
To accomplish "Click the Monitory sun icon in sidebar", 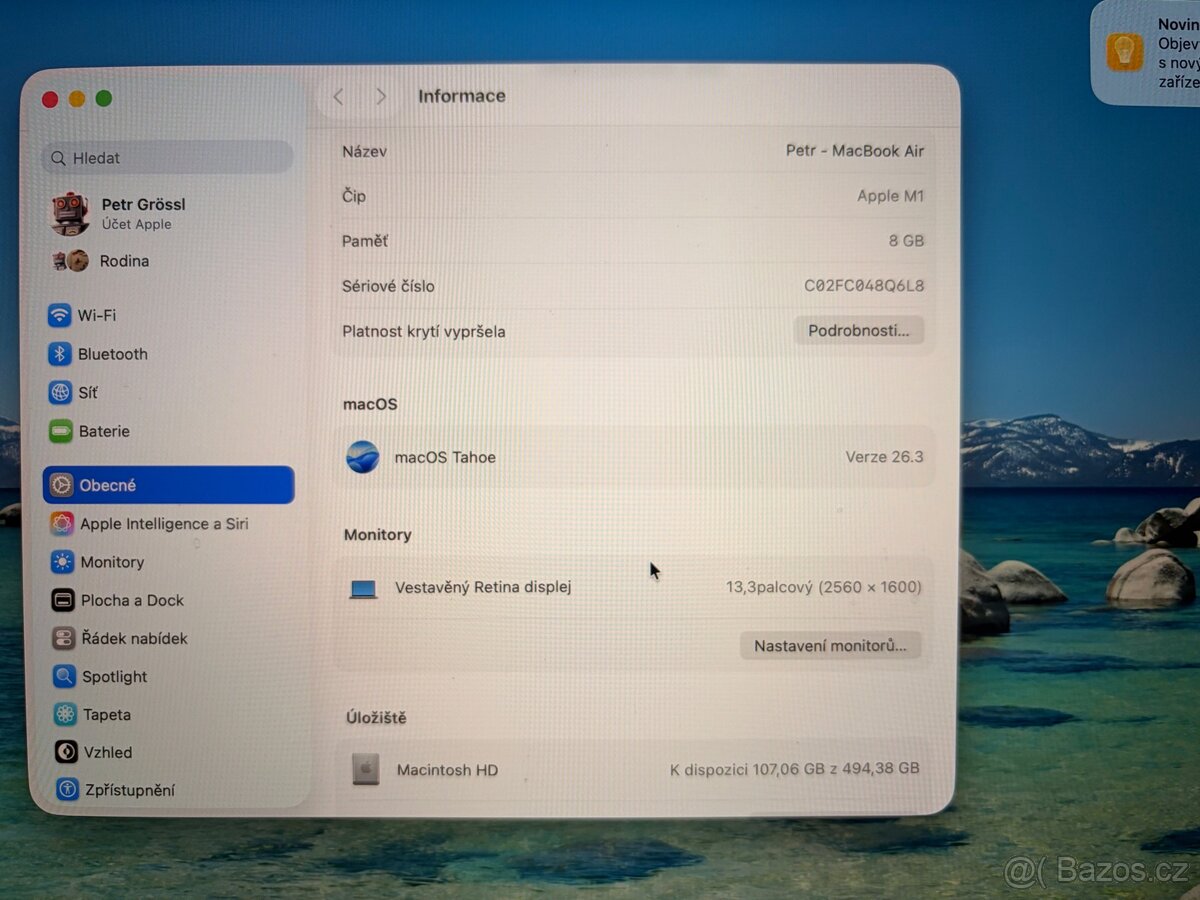I will tap(63, 562).
